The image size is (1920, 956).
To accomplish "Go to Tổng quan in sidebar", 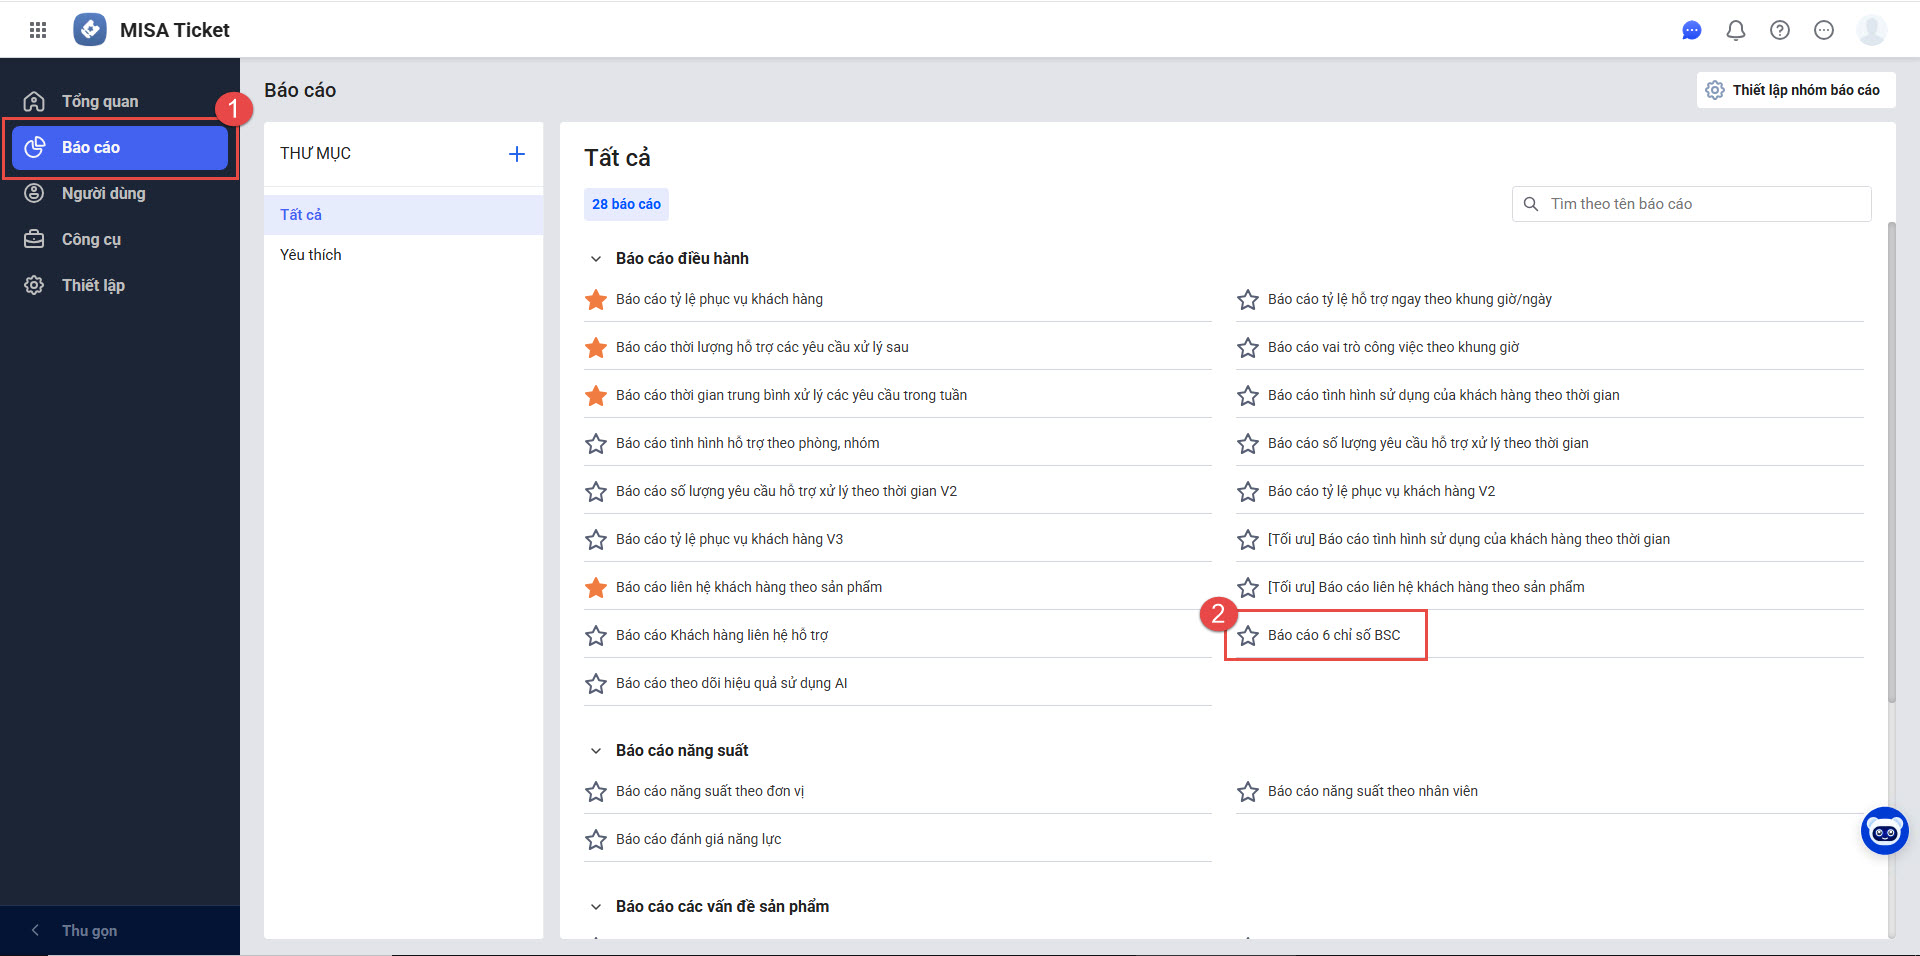I will pos(100,101).
